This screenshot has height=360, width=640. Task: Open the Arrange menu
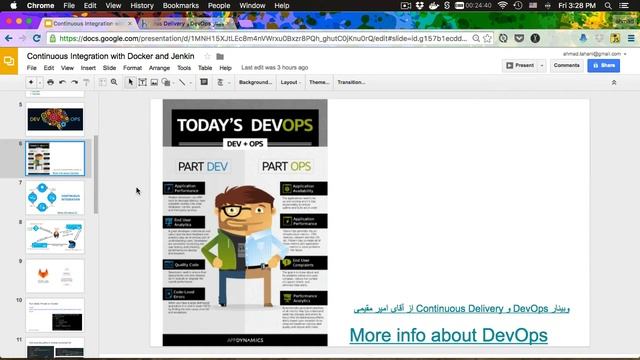(x=159, y=68)
